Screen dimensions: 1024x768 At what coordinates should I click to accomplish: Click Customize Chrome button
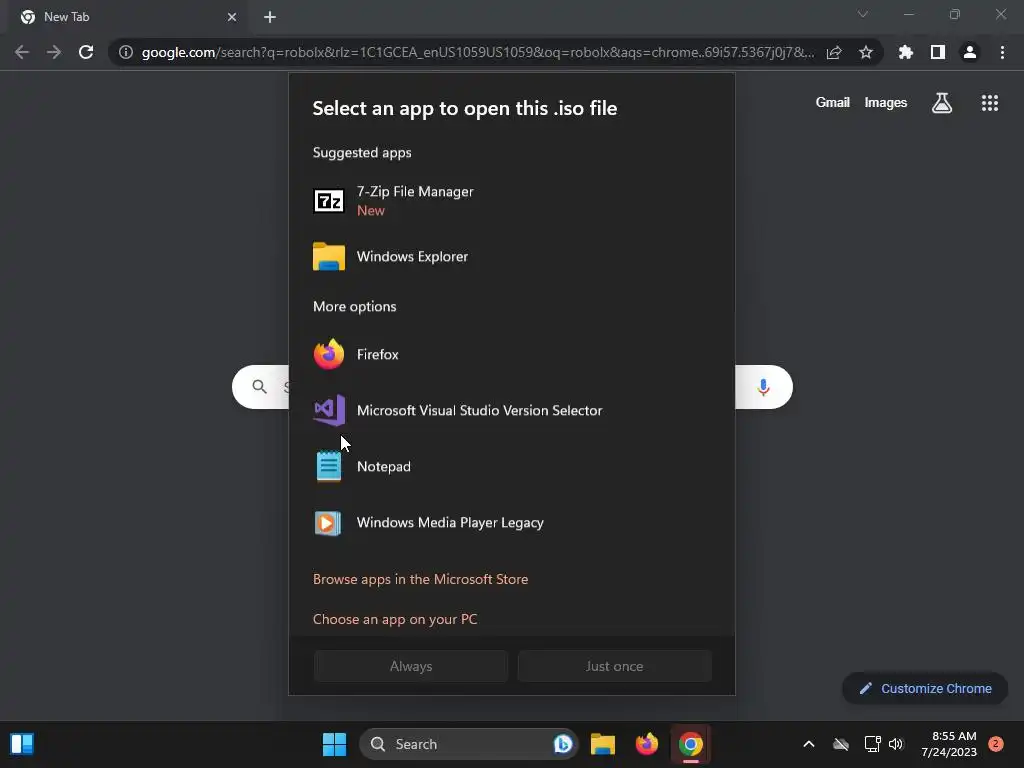click(x=925, y=688)
